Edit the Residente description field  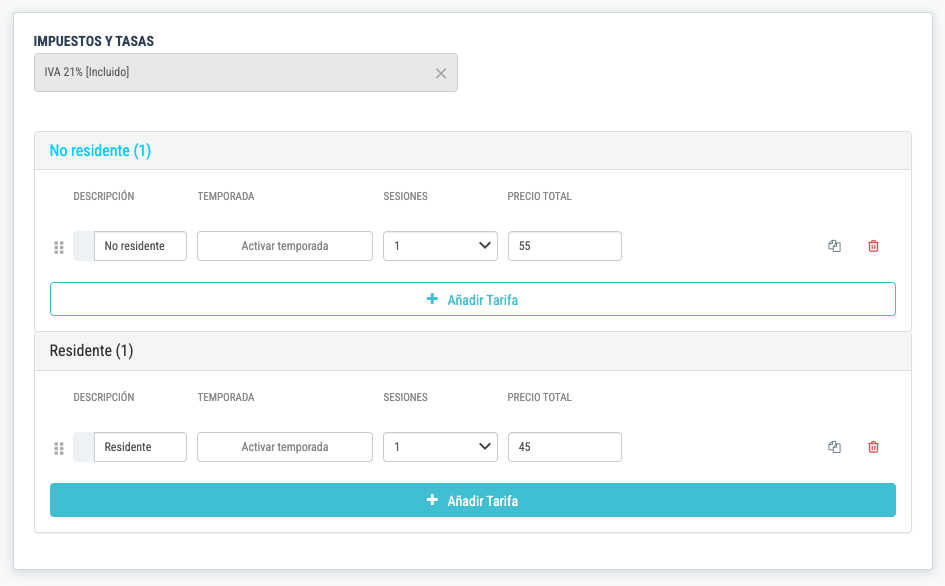[140, 447]
